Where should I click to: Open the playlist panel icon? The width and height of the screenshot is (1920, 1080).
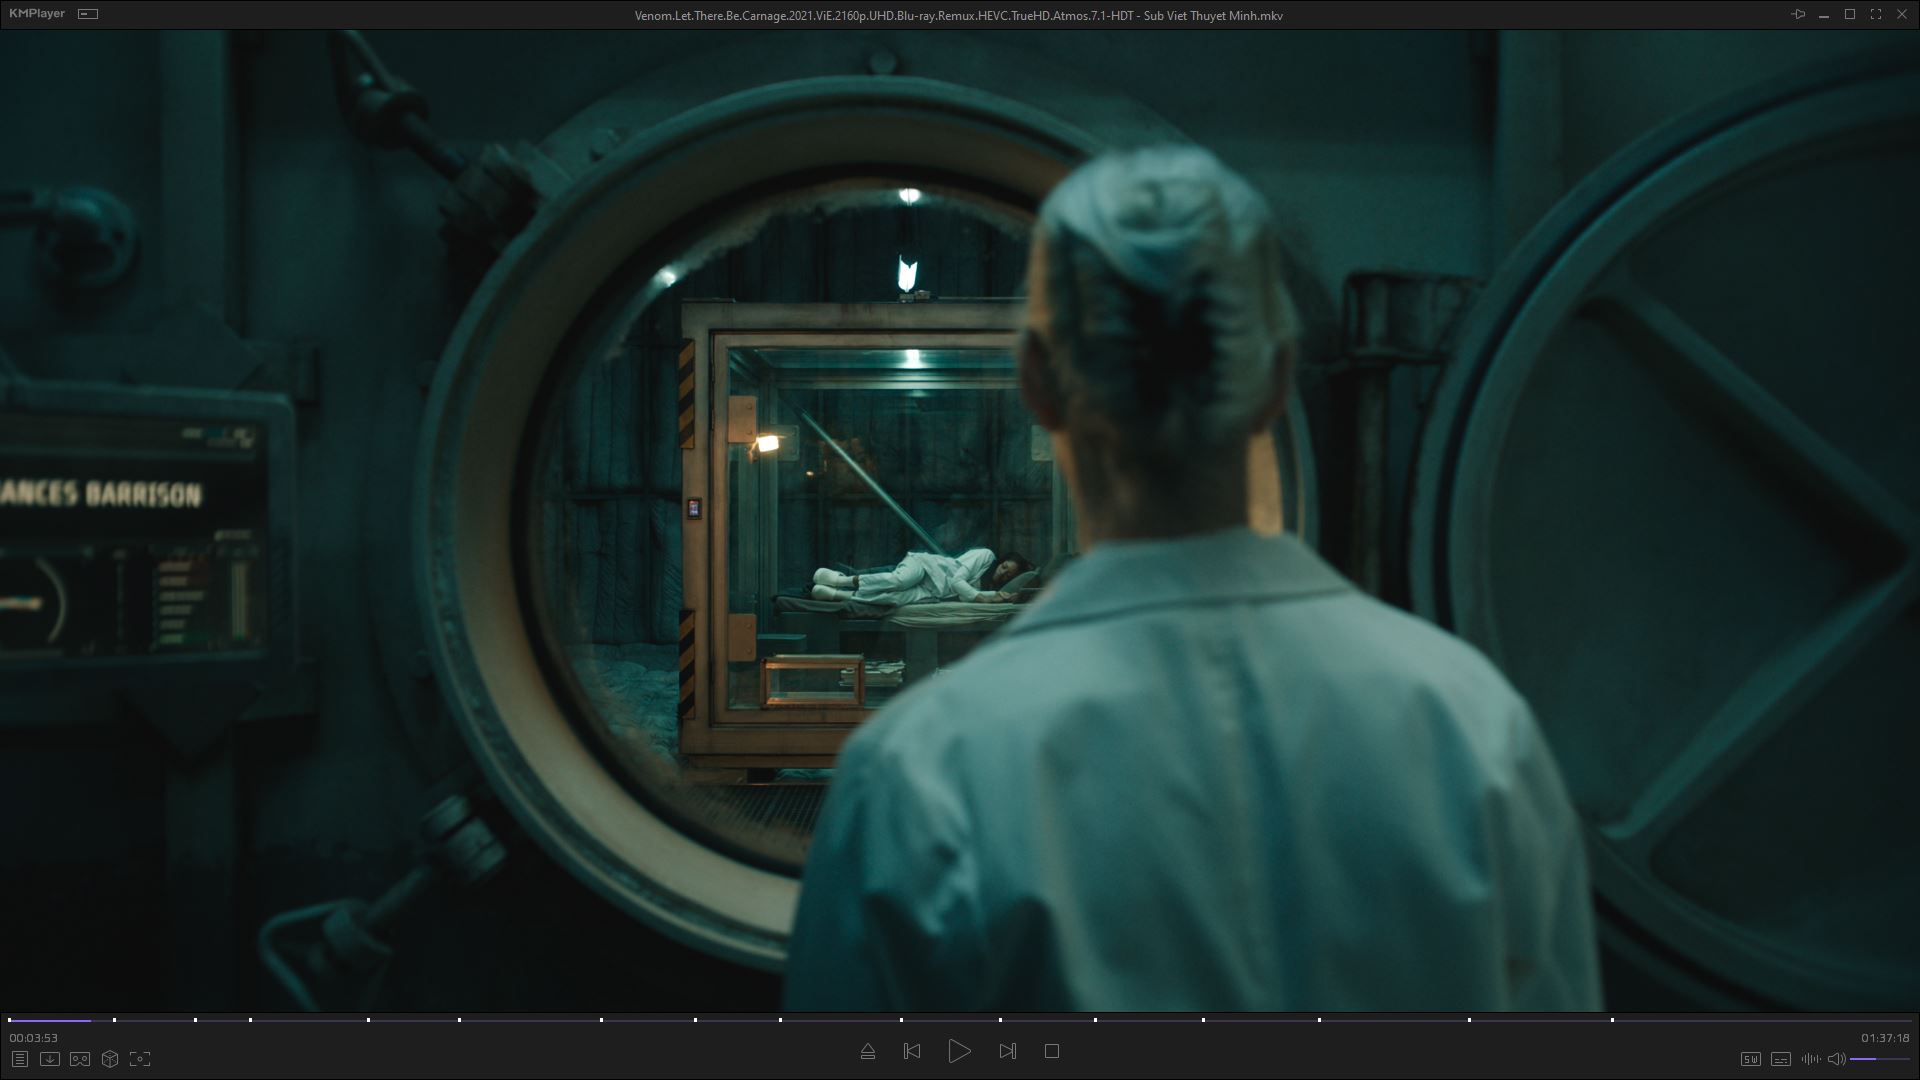click(x=19, y=1059)
